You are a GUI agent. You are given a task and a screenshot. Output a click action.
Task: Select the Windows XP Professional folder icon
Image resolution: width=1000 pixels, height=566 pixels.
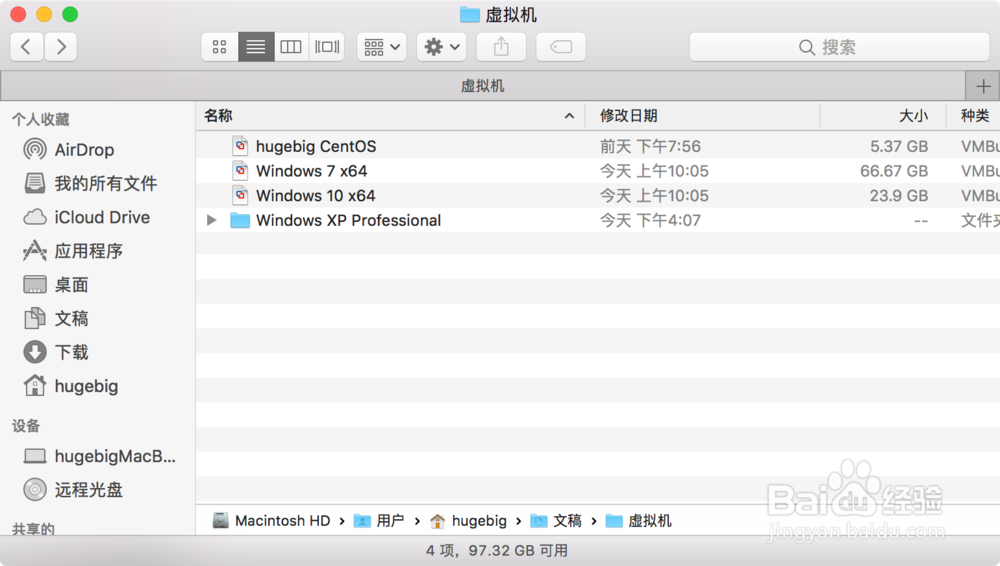(240, 220)
